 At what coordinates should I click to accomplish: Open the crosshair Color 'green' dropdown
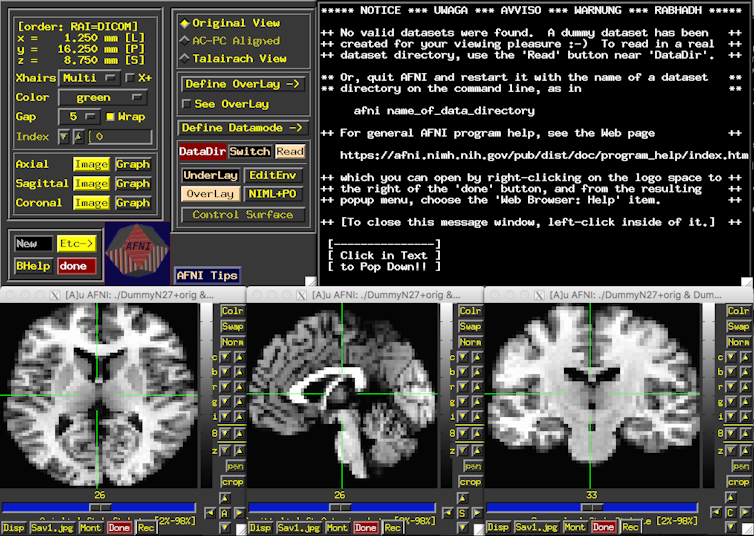(x=102, y=98)
